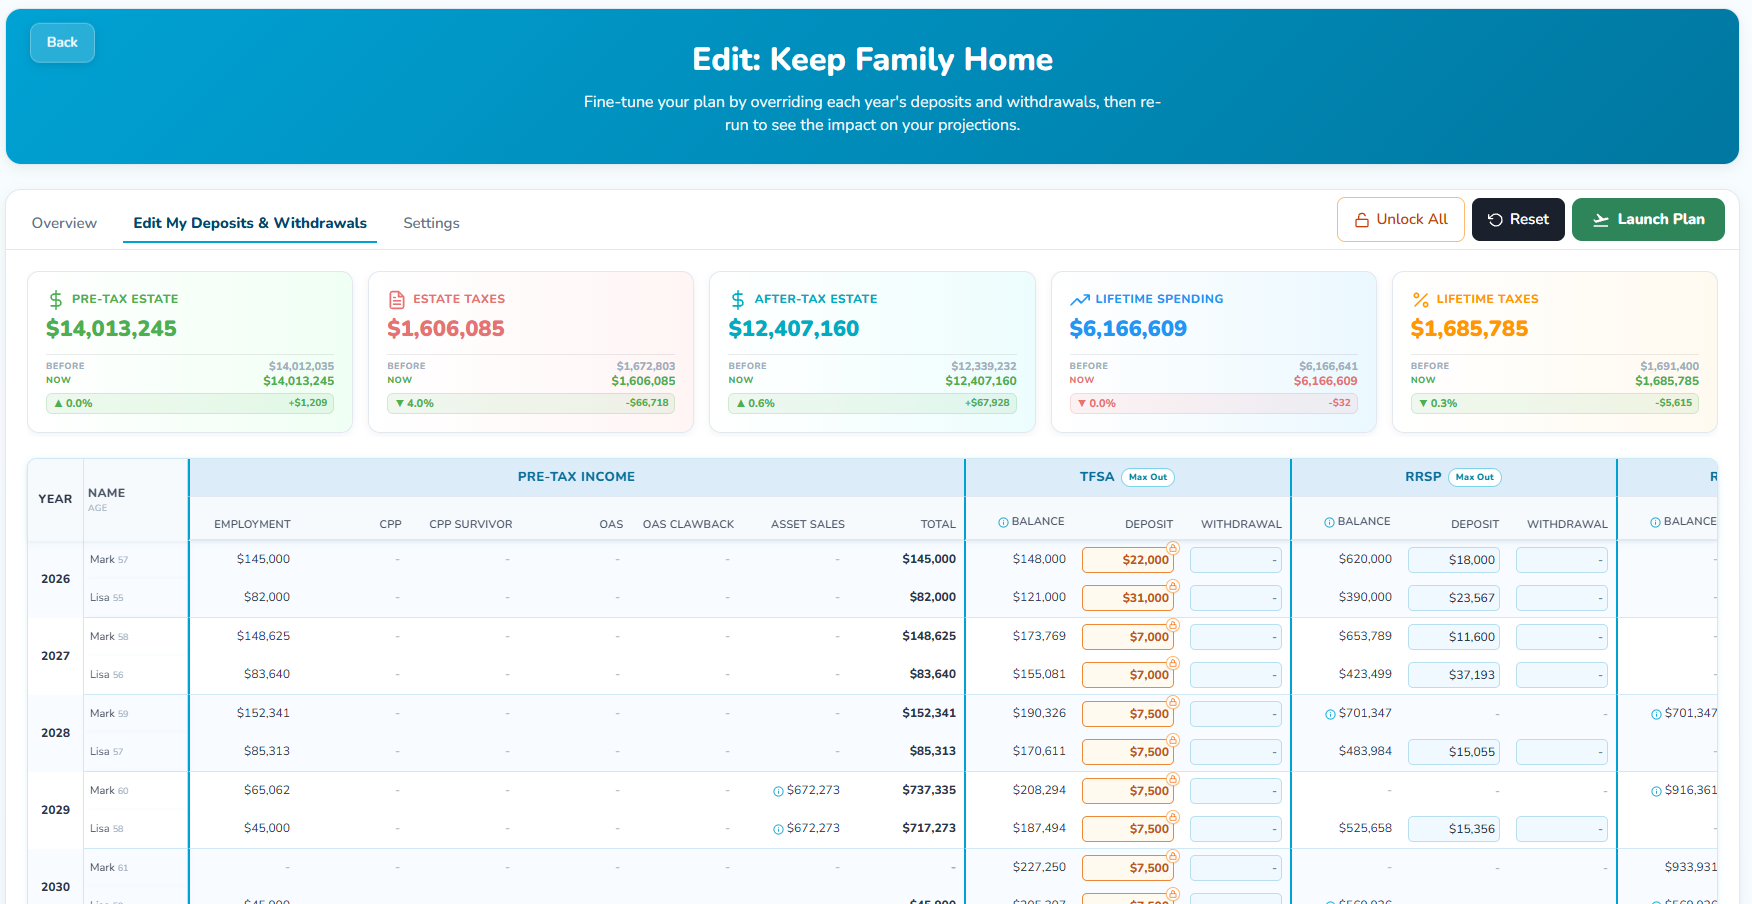Screen dimensions: 1752x904
Task: Click the lock icon on Lisa's 2028 TFSA deposit
Action: (1173, 740)
